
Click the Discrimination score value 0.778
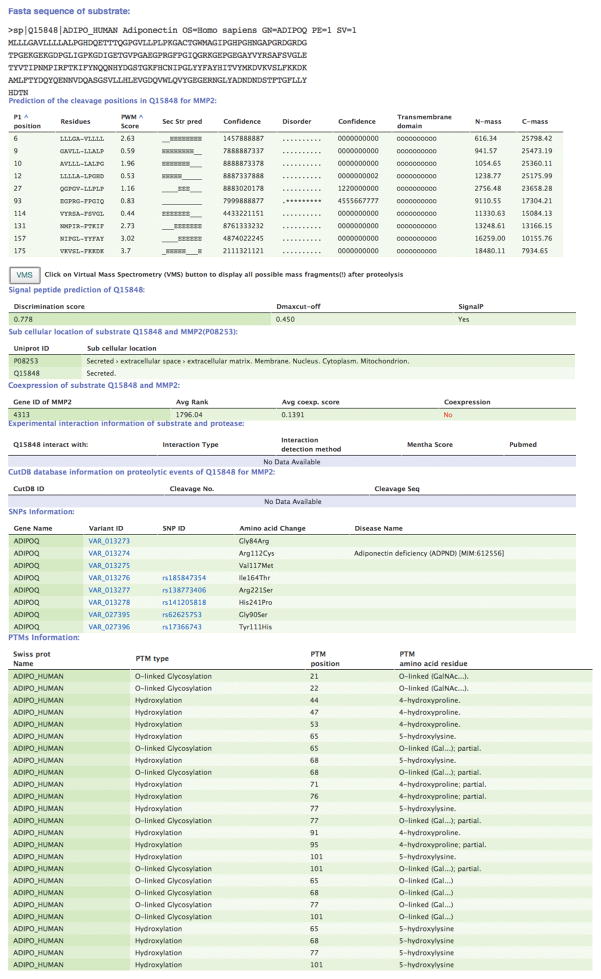(23, 319)
